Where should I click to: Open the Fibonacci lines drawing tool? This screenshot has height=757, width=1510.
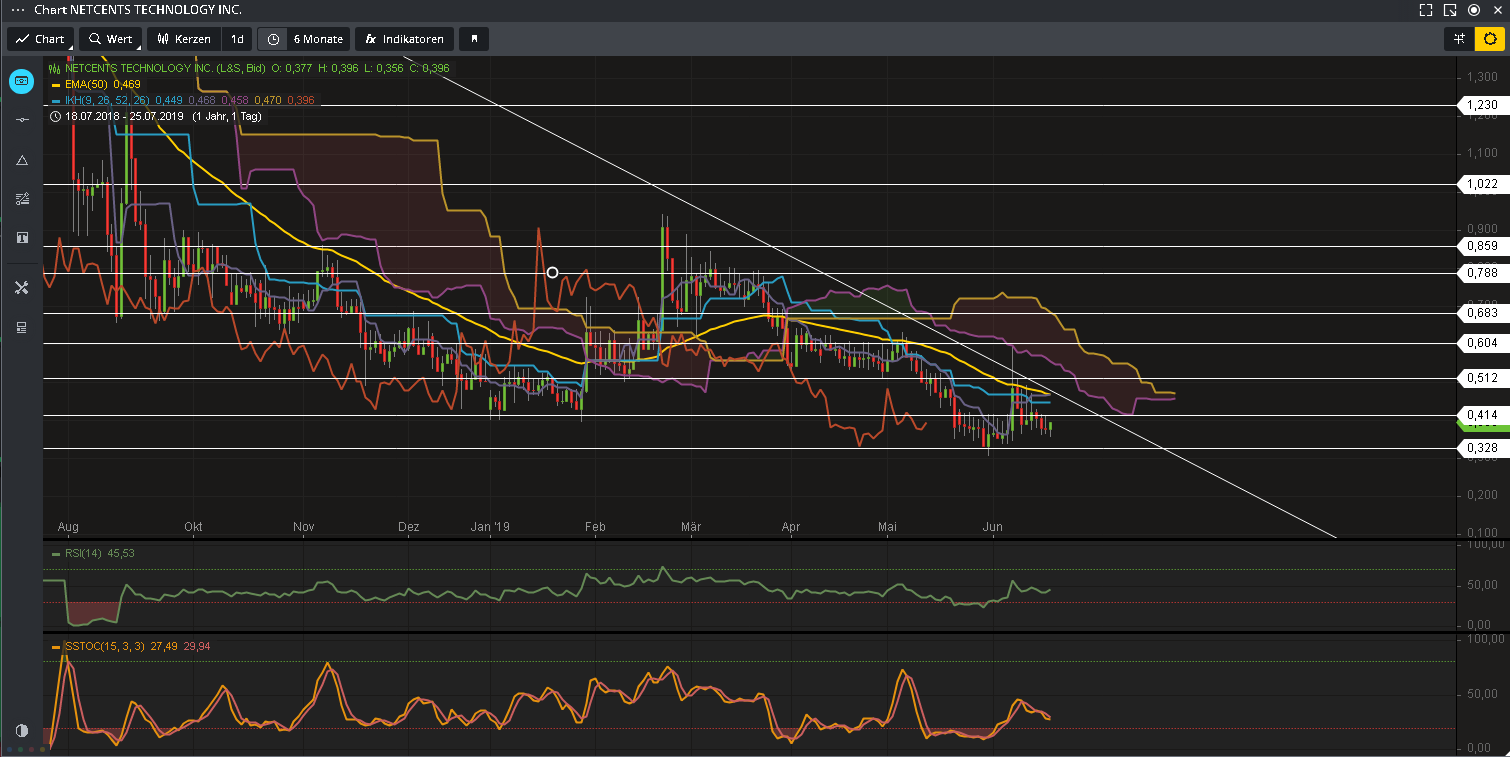[x=22, y=199]
